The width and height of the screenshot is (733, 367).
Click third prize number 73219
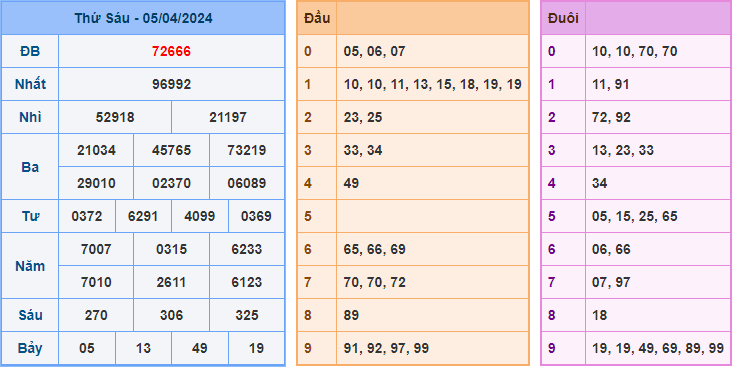click(246, 151)
